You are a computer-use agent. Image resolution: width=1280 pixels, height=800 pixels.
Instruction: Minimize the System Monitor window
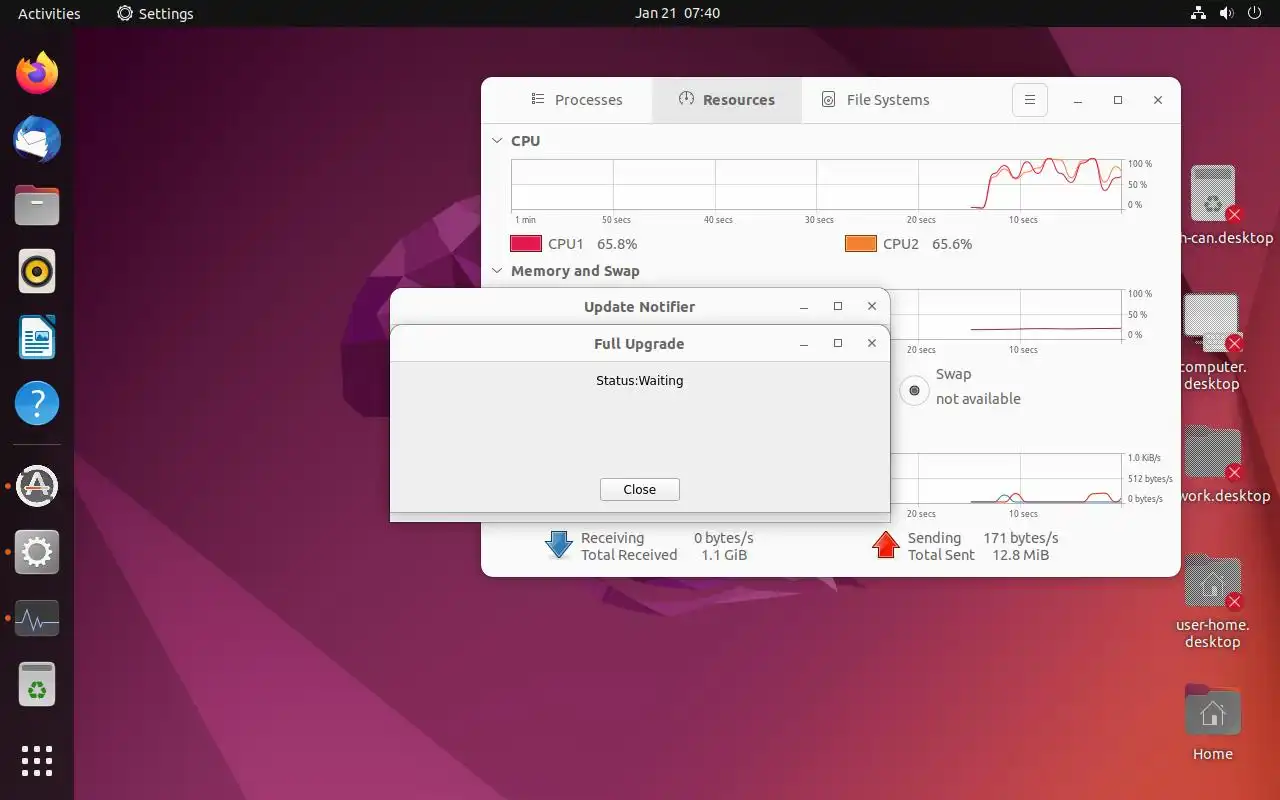1078,100
